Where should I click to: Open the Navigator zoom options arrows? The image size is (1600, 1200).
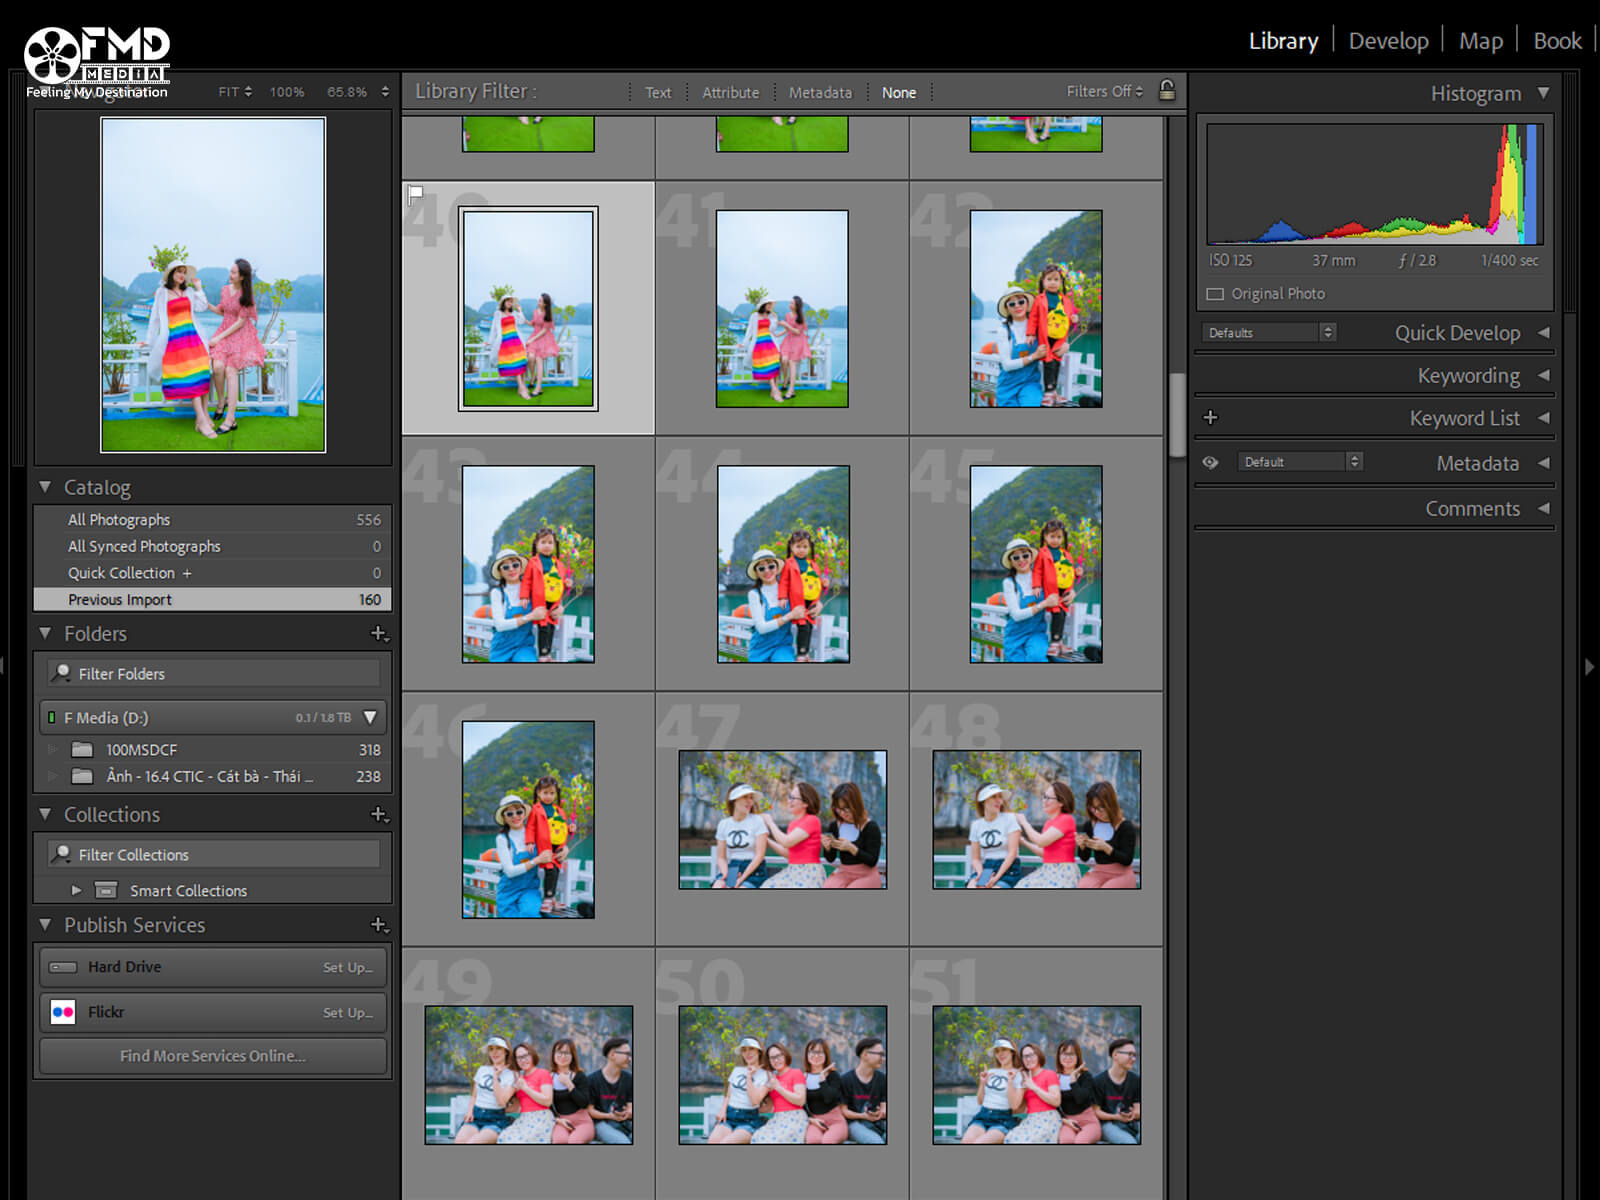pos(385,92)
